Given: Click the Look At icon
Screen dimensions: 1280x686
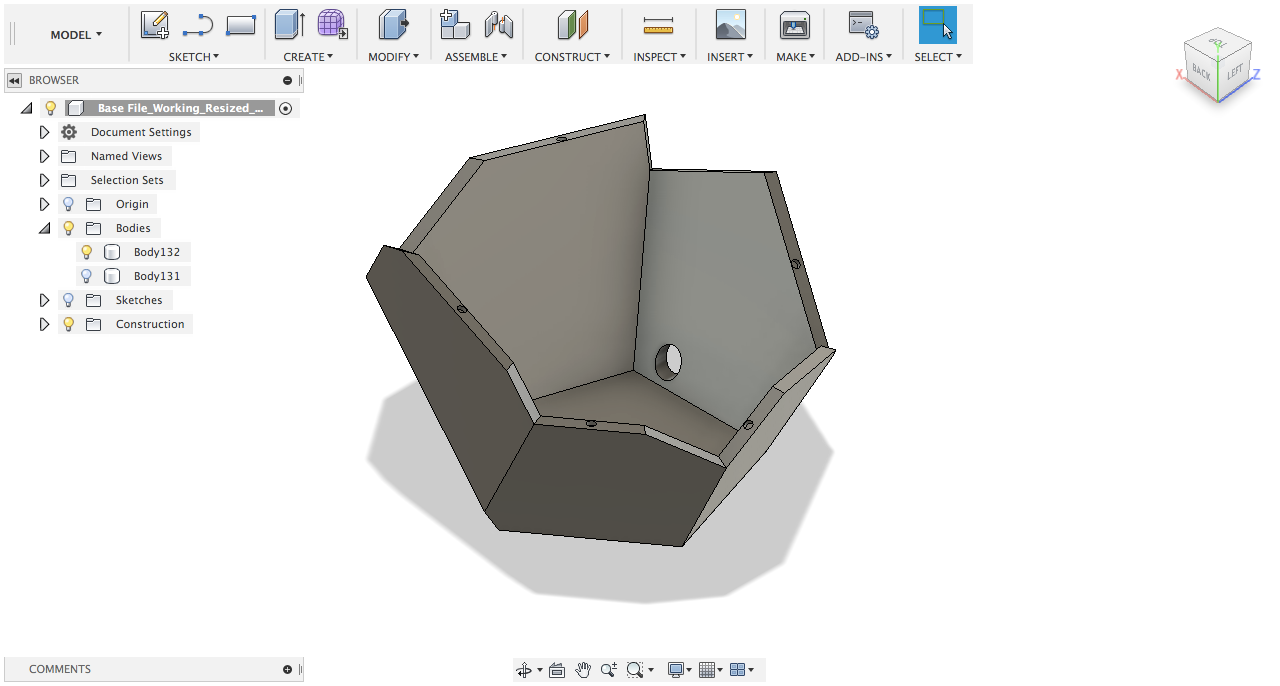Looking at the screenshot, I should pos(557,670).
